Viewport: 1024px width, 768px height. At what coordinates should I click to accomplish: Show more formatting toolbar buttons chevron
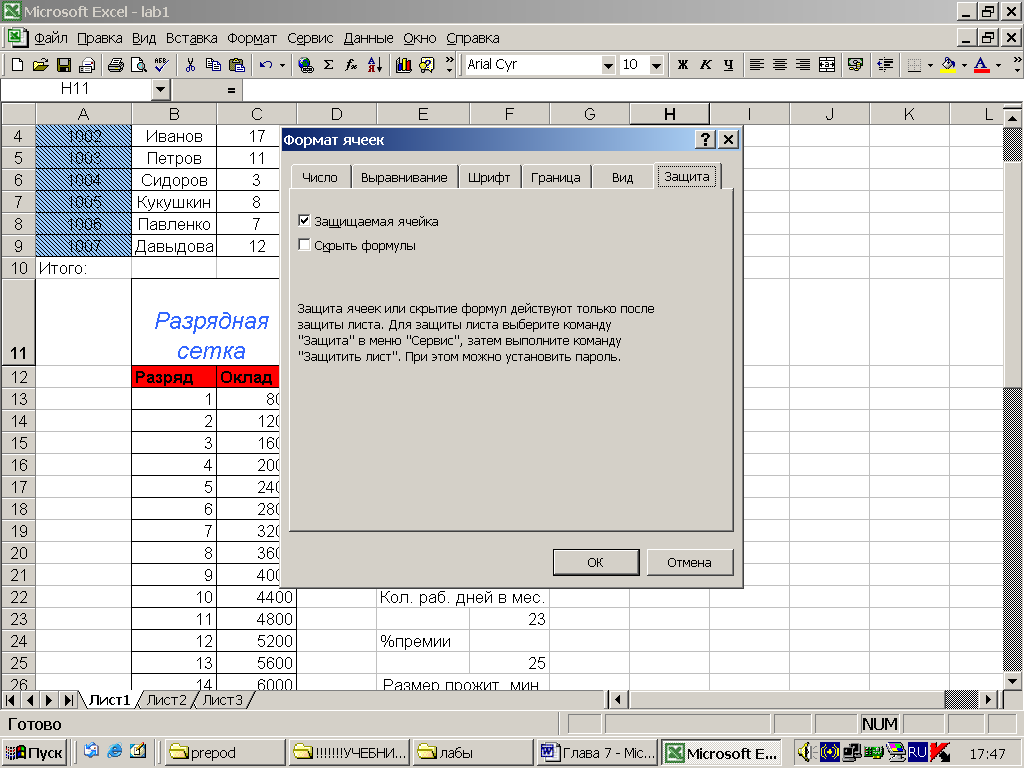point(1017,65)
